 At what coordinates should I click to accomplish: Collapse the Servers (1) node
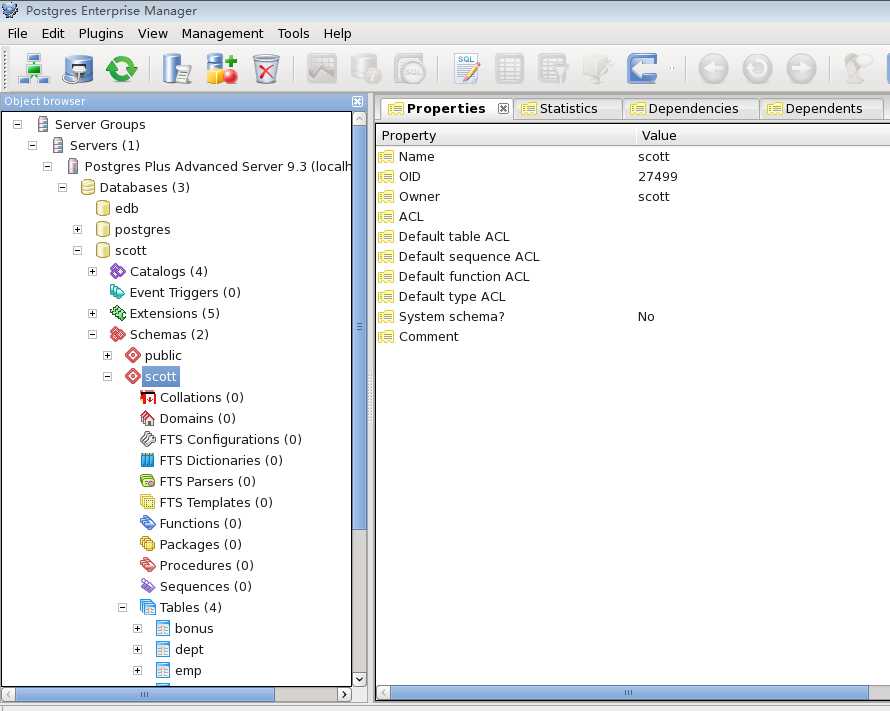pyautogui.click(x=33, y=145)
